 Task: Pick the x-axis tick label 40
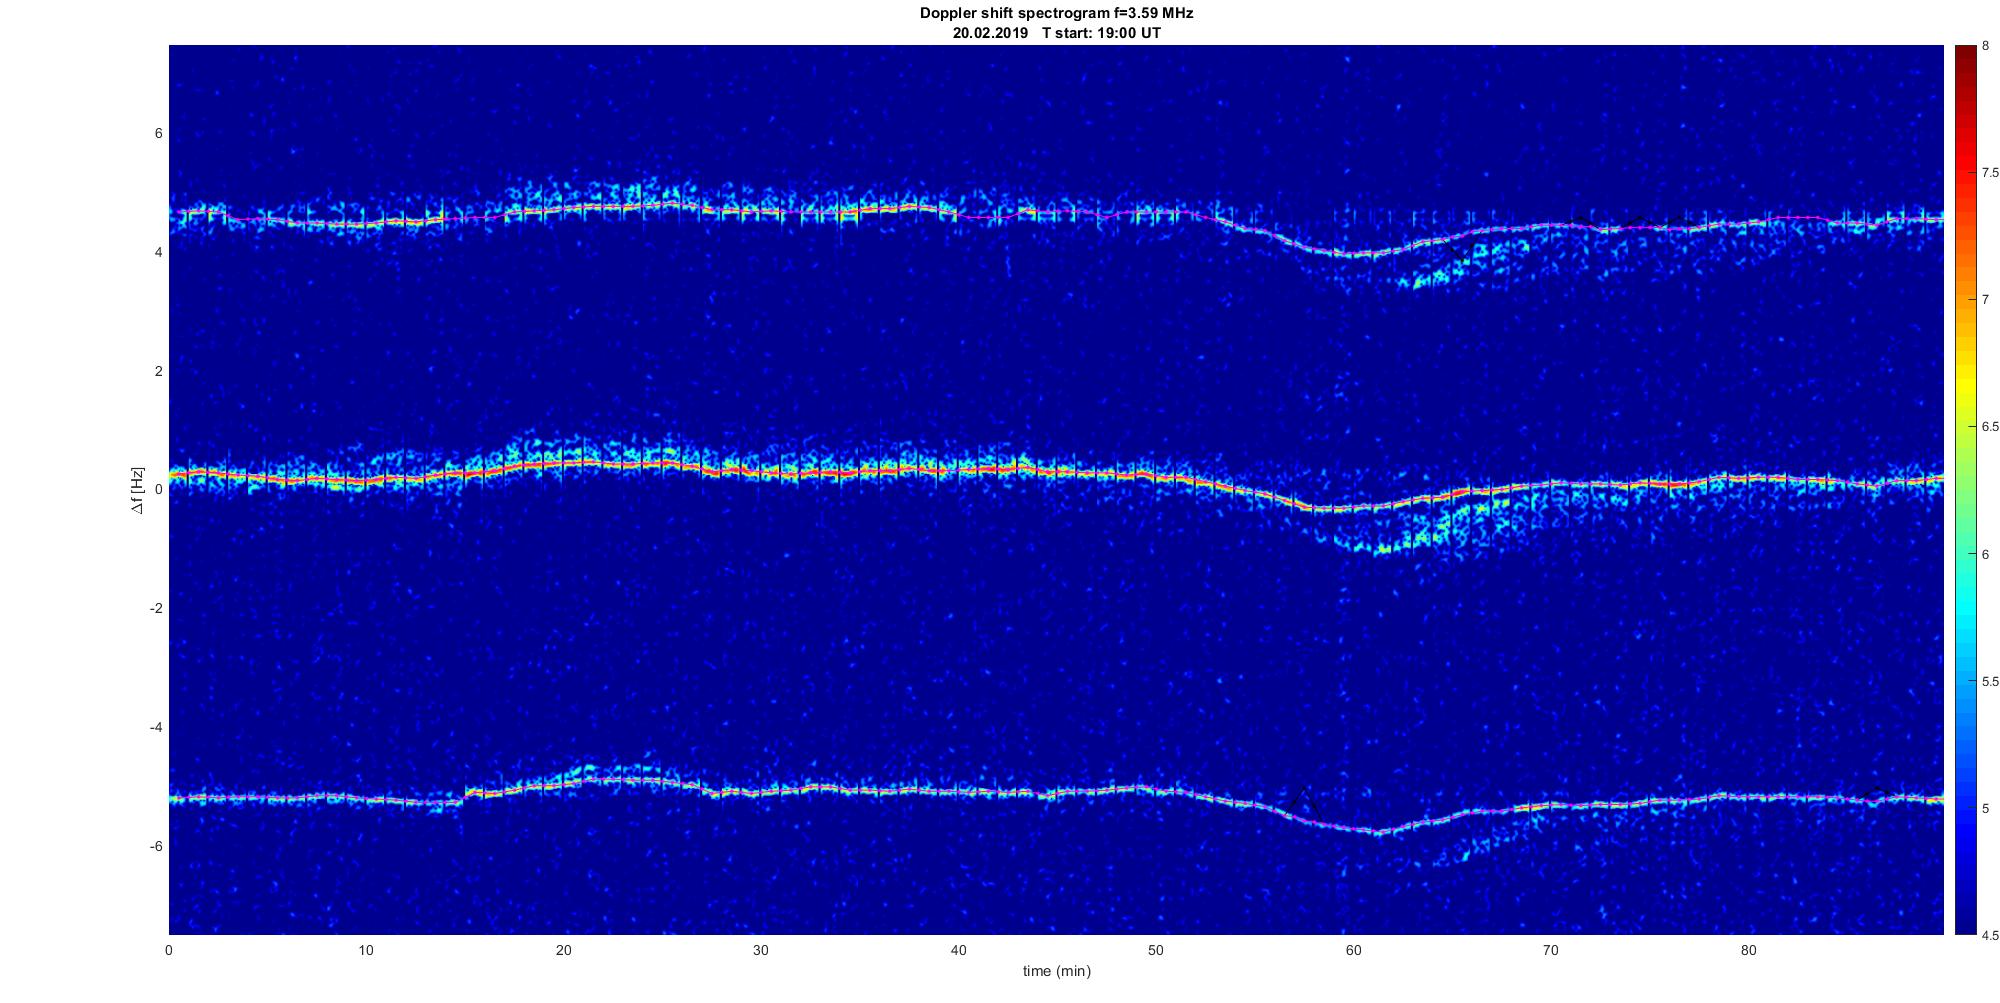958,951
